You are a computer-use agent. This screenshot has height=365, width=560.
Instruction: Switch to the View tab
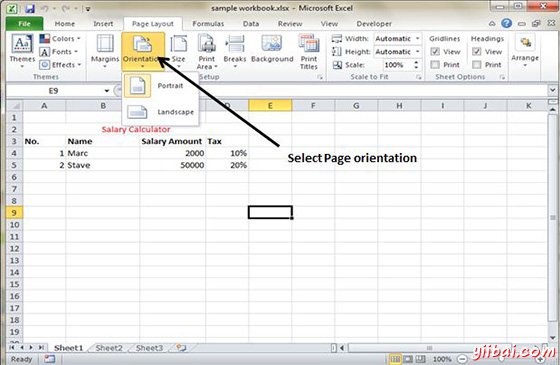[329, 24]
